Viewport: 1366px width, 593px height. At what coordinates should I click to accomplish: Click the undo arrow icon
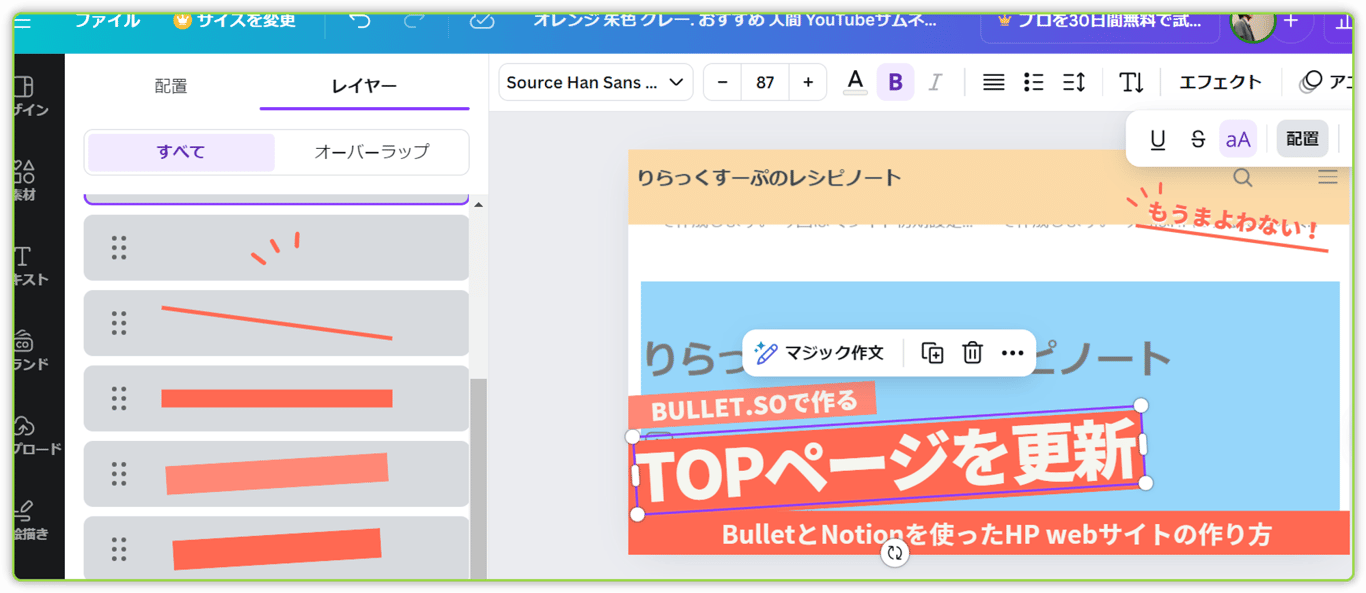360,22
